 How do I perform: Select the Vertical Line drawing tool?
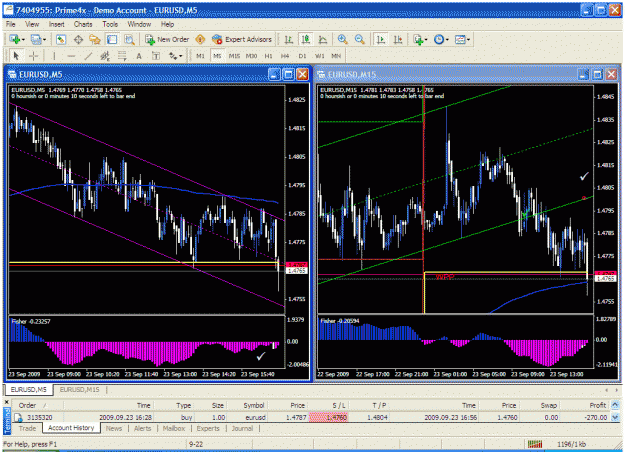54,56
